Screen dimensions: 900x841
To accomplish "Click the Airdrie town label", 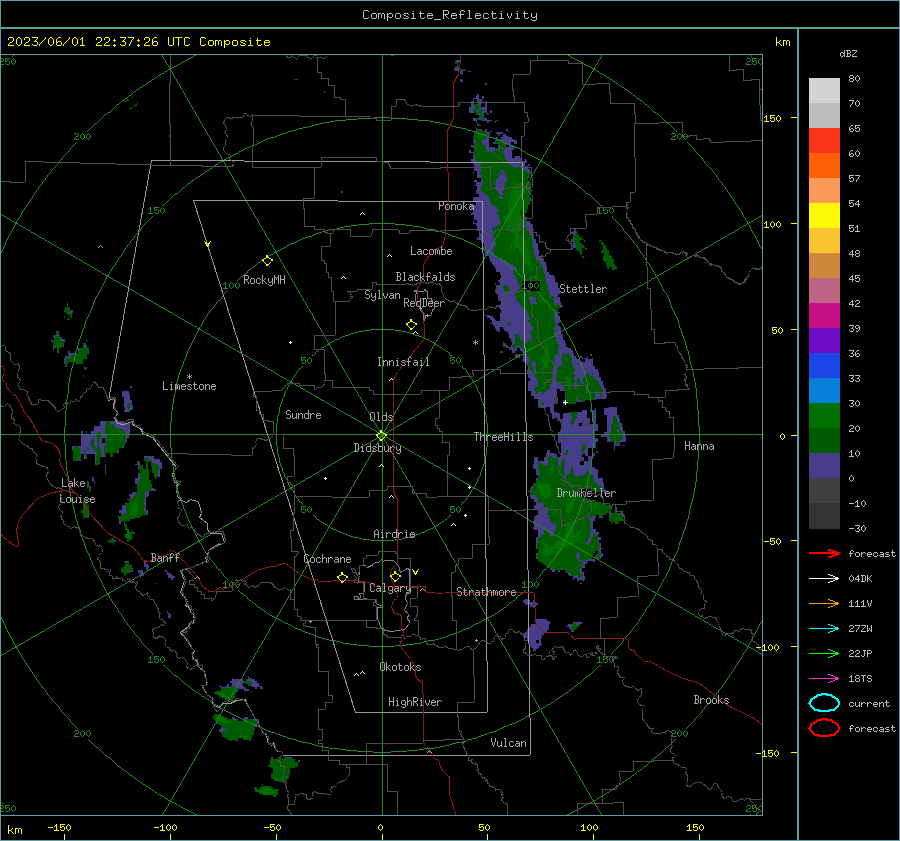I will tap(394, 534).
